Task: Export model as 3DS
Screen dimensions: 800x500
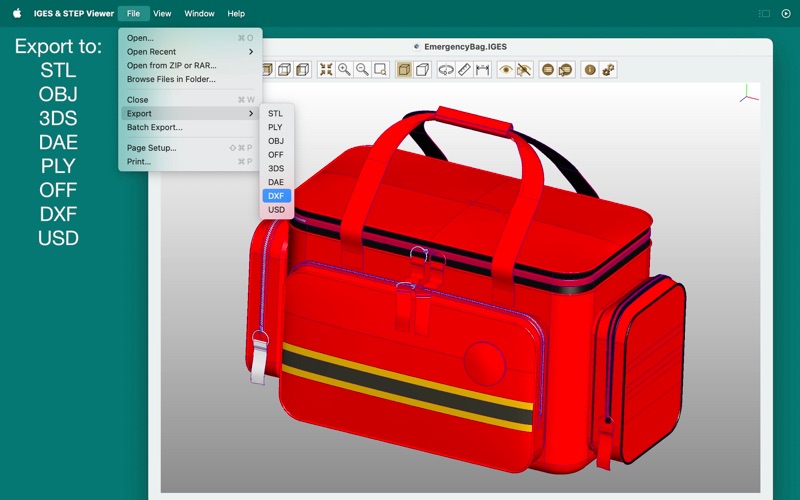Action: click(x=277, y=168)
